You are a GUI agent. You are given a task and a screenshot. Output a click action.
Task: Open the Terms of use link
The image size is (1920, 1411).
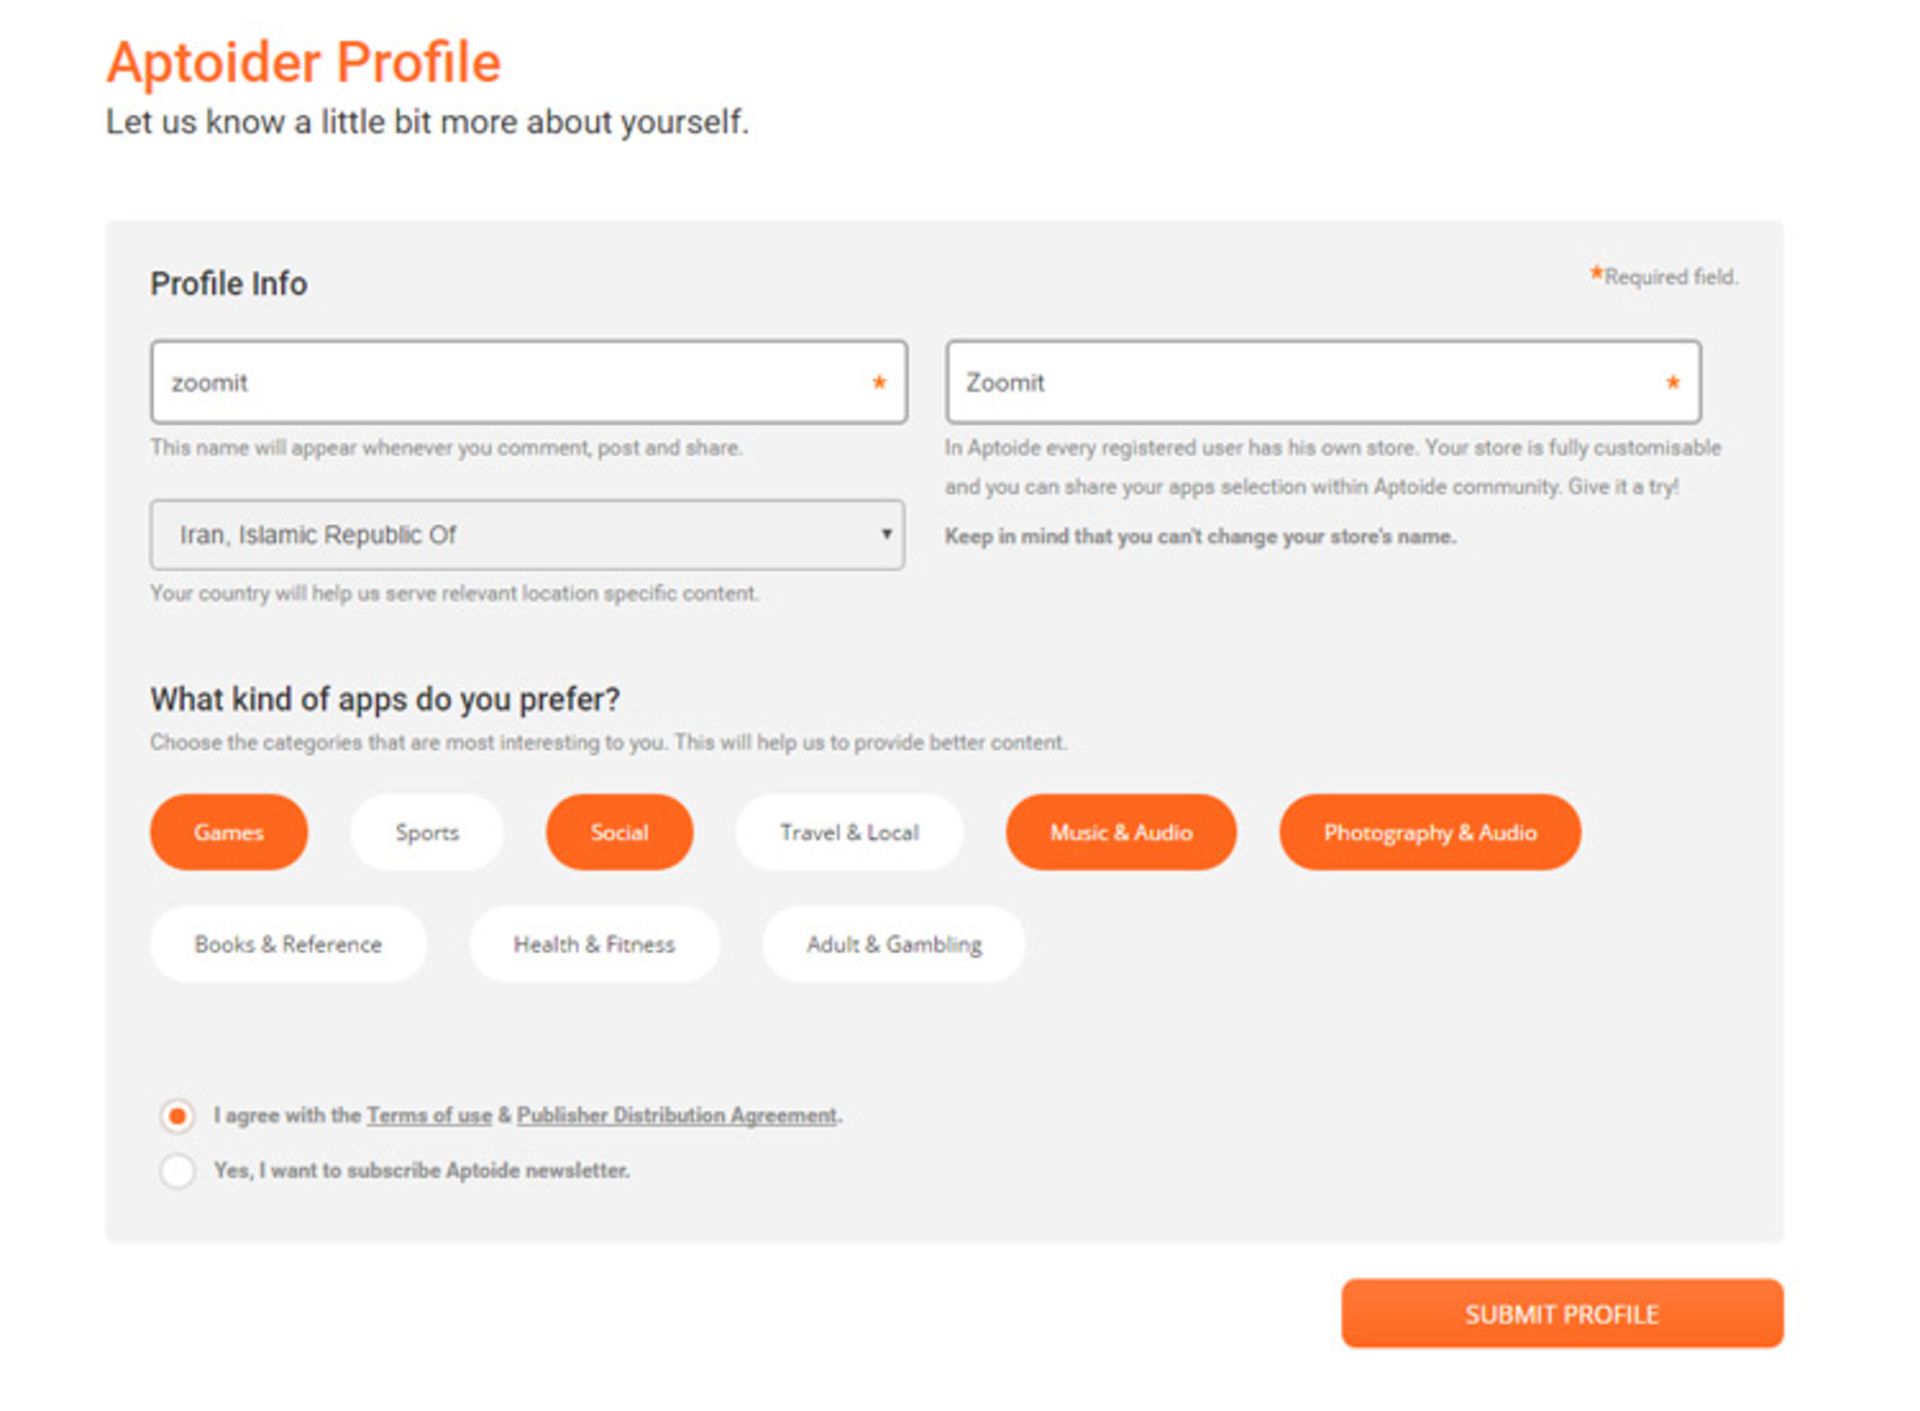tap(429, 1115)
